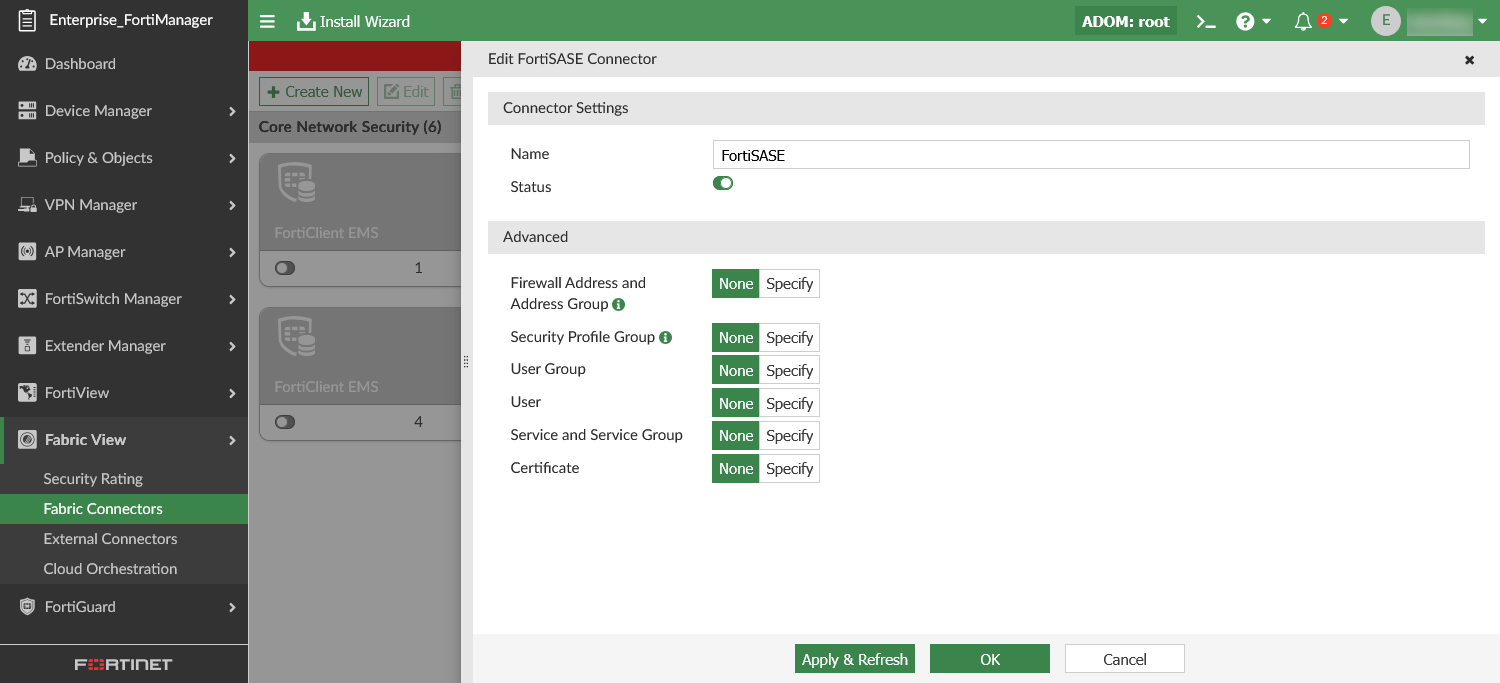Close the Edit FortiSASE Connector panel
Viewport: 1500px width, 683px height.
click(1469, 60)
